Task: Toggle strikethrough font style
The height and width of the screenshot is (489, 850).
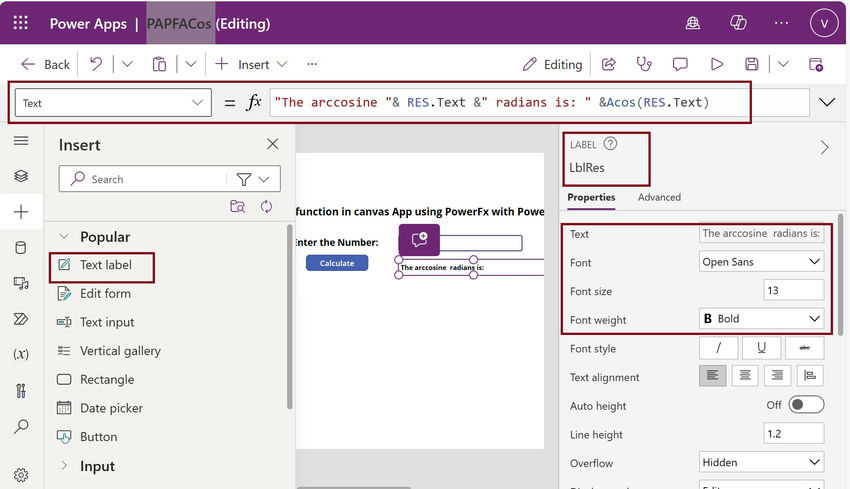Action: point(804,348)
